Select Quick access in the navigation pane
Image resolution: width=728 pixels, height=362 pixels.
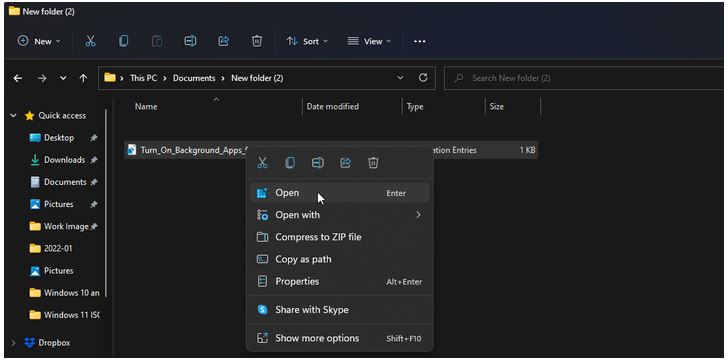point(62,116)
